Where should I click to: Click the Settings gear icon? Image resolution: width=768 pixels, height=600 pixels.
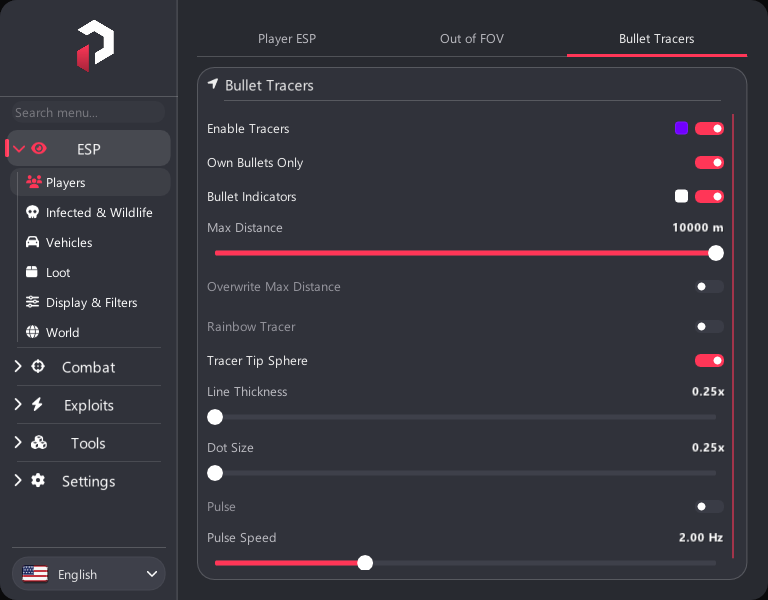[x=38, y=480]
